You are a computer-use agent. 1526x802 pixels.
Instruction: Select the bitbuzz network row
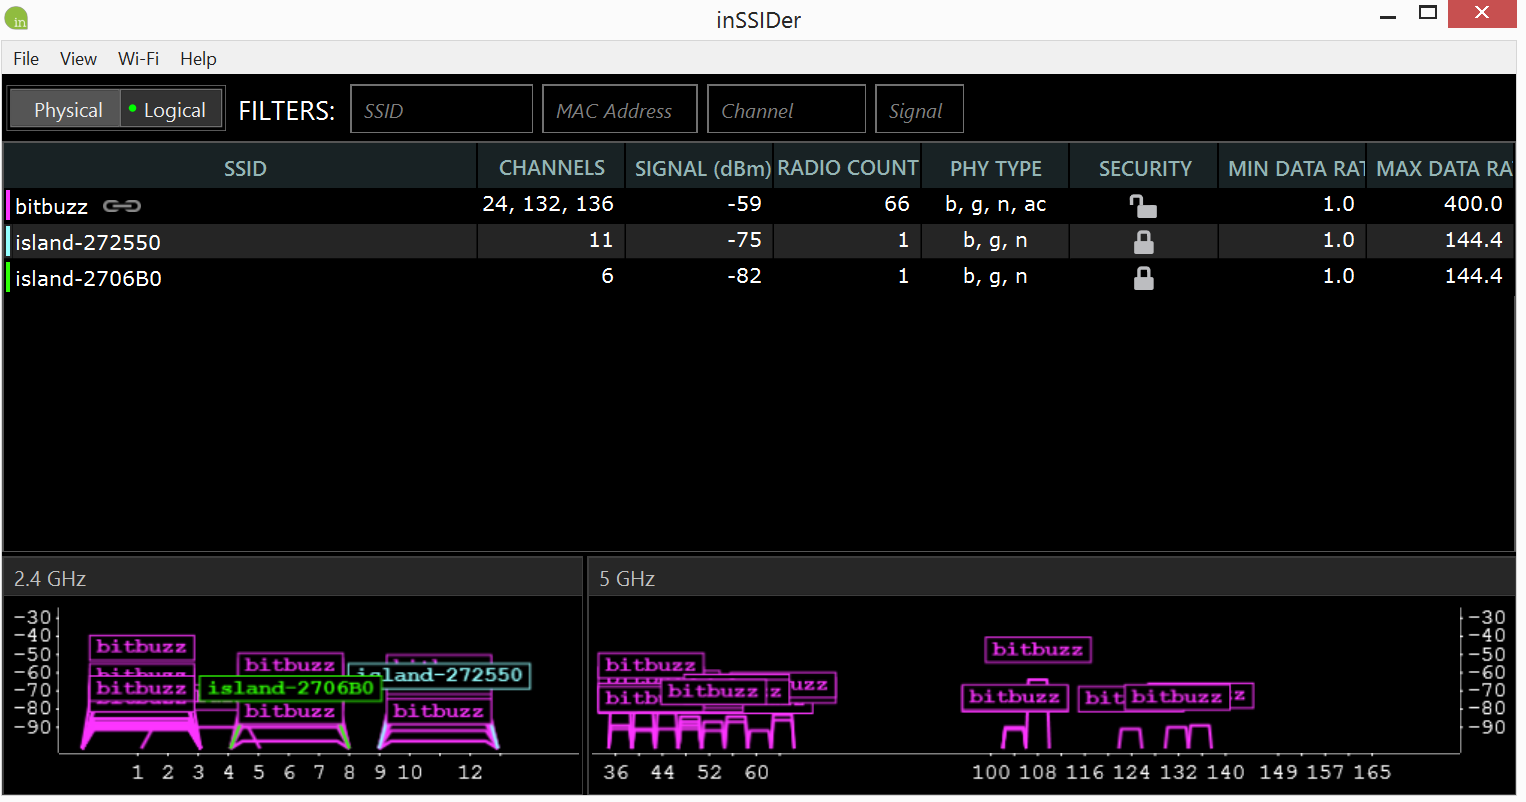coord(759,205)
